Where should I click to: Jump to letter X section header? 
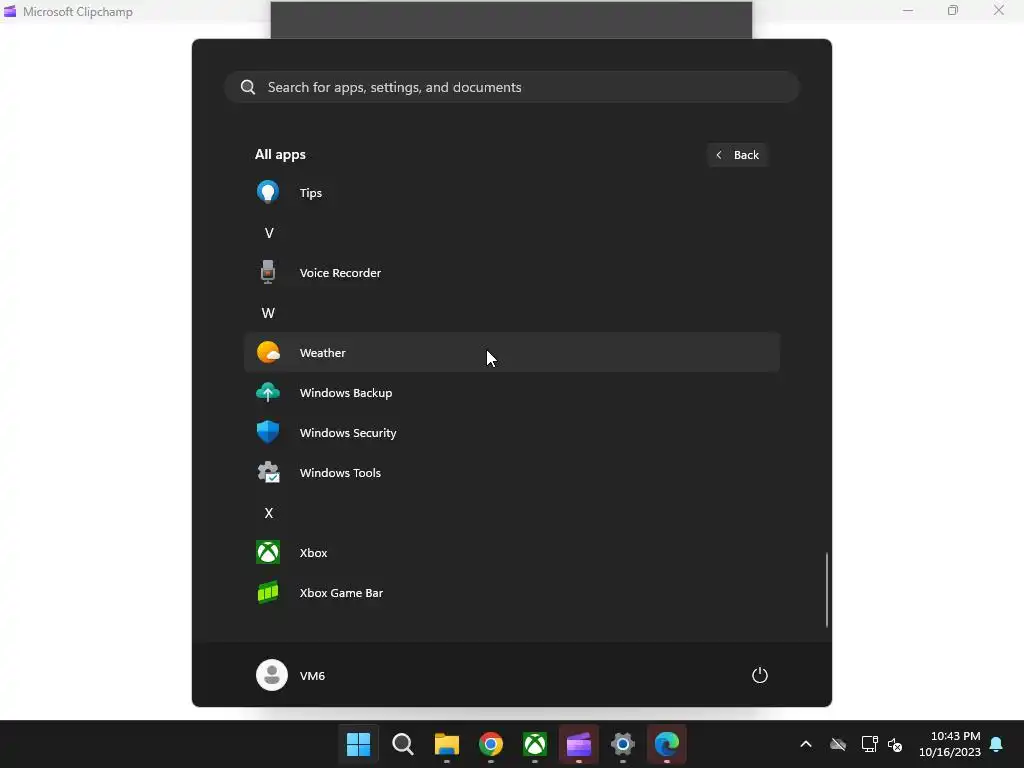[x=268, y=513]
